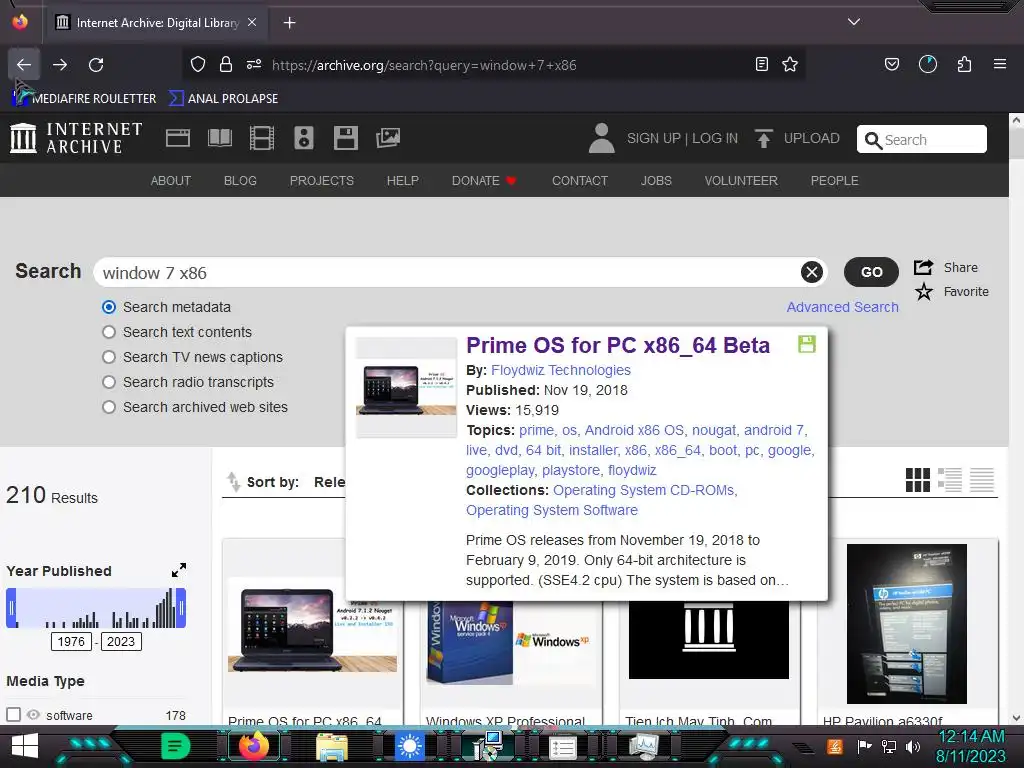Bookmark this page with the star
The image size is (1024, 768).
(x=790, y=64)
